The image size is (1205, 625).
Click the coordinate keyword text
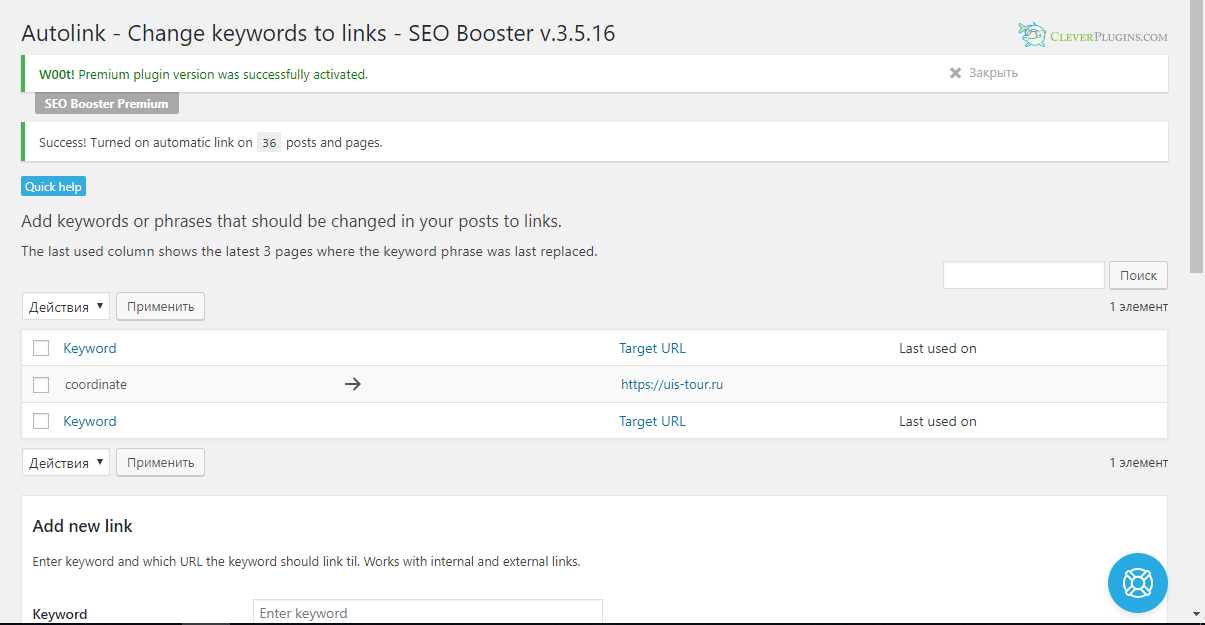(x=96, y=384)
